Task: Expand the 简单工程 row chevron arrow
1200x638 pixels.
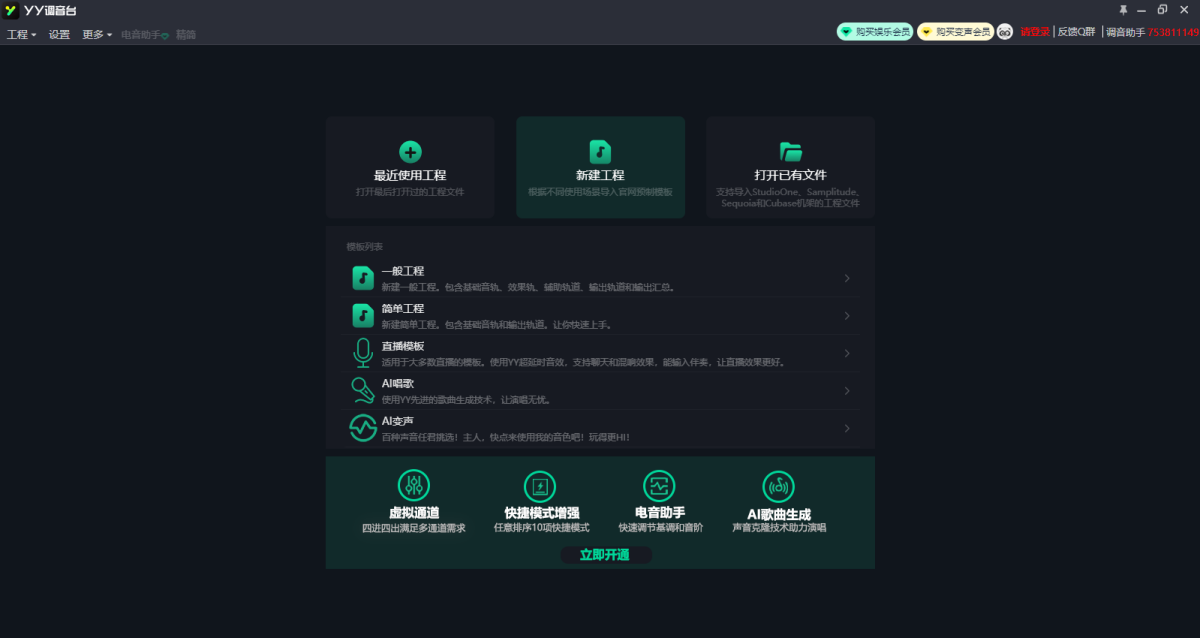Action: pos(847,316)
